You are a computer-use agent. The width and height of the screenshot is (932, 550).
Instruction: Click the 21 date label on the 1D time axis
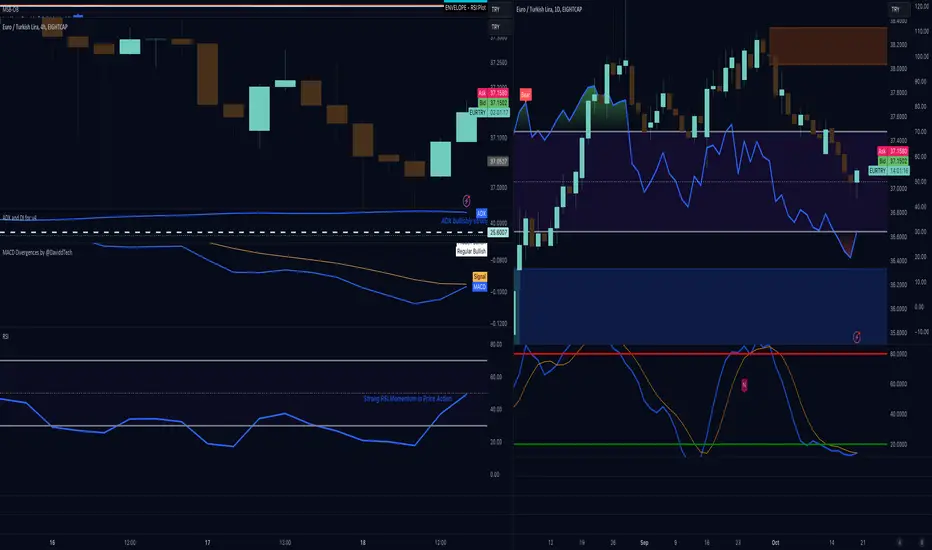tap(863, 542)
